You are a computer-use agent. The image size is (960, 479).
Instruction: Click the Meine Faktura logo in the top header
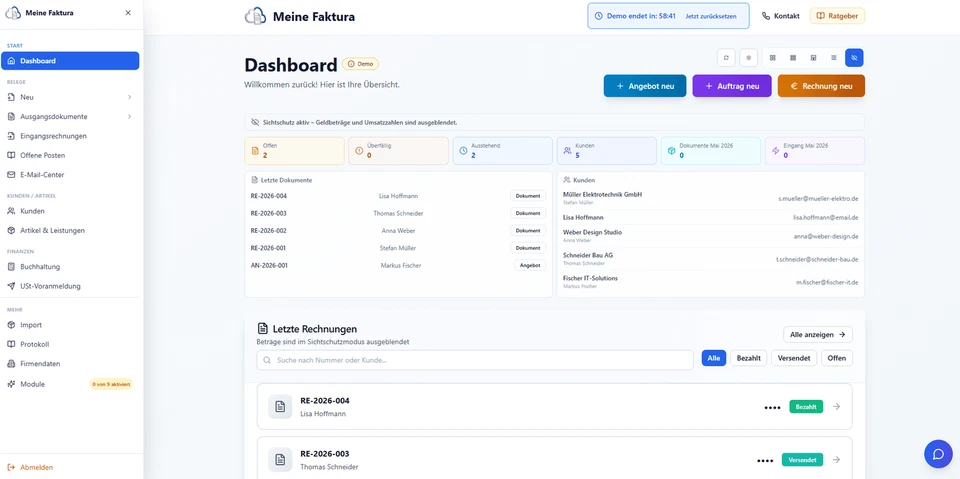tap(255, 17)
